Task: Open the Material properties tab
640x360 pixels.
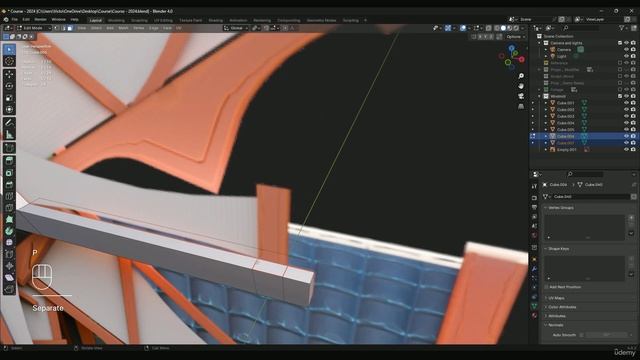Action: 534,316
